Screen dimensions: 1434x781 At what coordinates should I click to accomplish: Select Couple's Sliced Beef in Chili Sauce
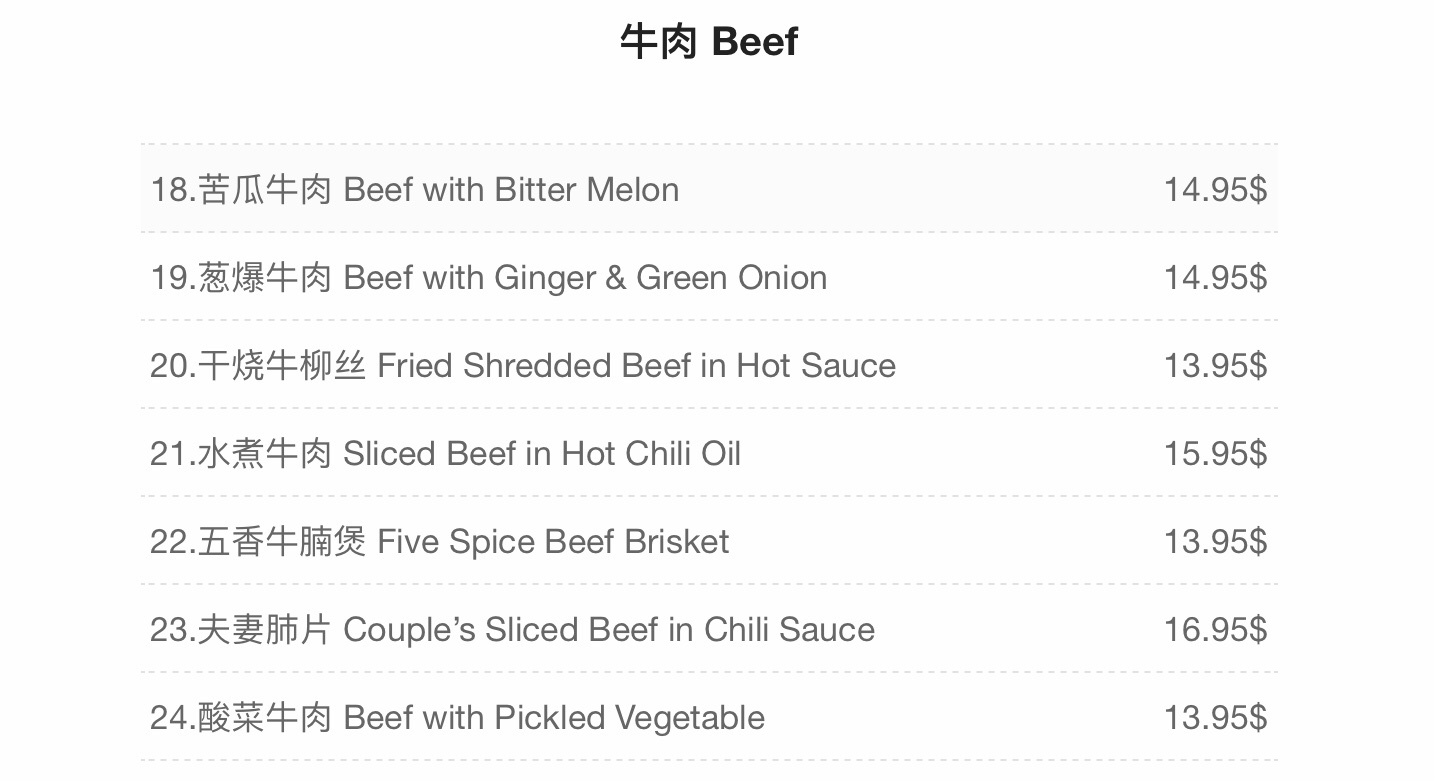pyautogui.click(x=608, y=630)
